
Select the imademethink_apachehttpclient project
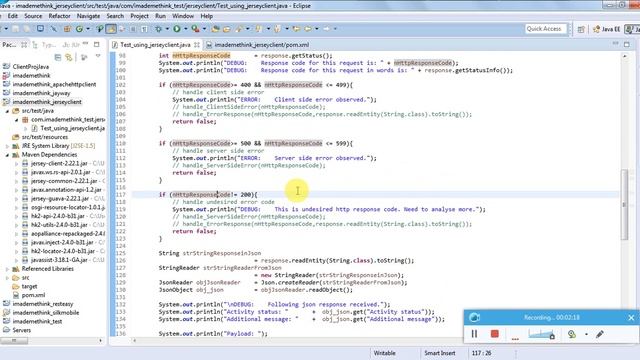click(54, 84)
